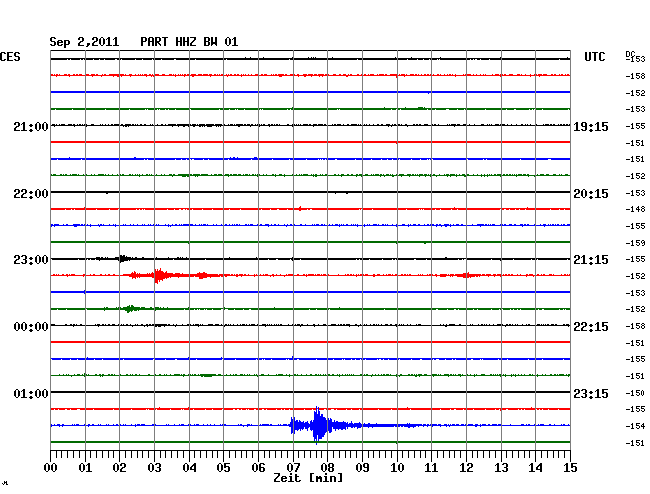
Task: Select the 20:15 UTC time label
Action: click(590, 193)
